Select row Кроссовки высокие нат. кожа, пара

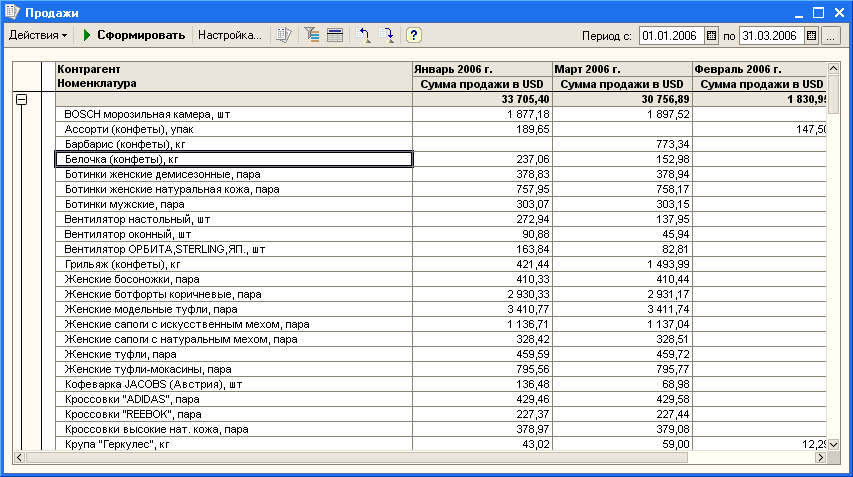(x=234, y=429)
